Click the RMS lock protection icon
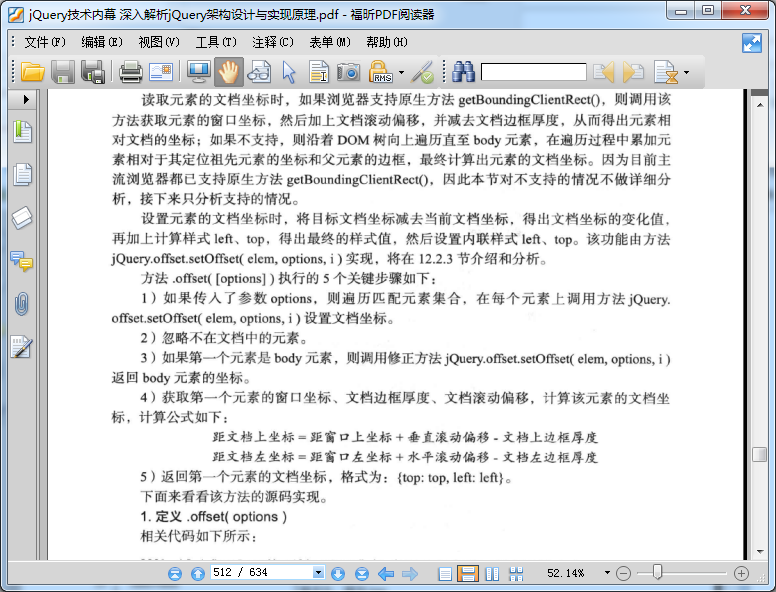This screenshot has width=776, height=592. click(380, 72)
